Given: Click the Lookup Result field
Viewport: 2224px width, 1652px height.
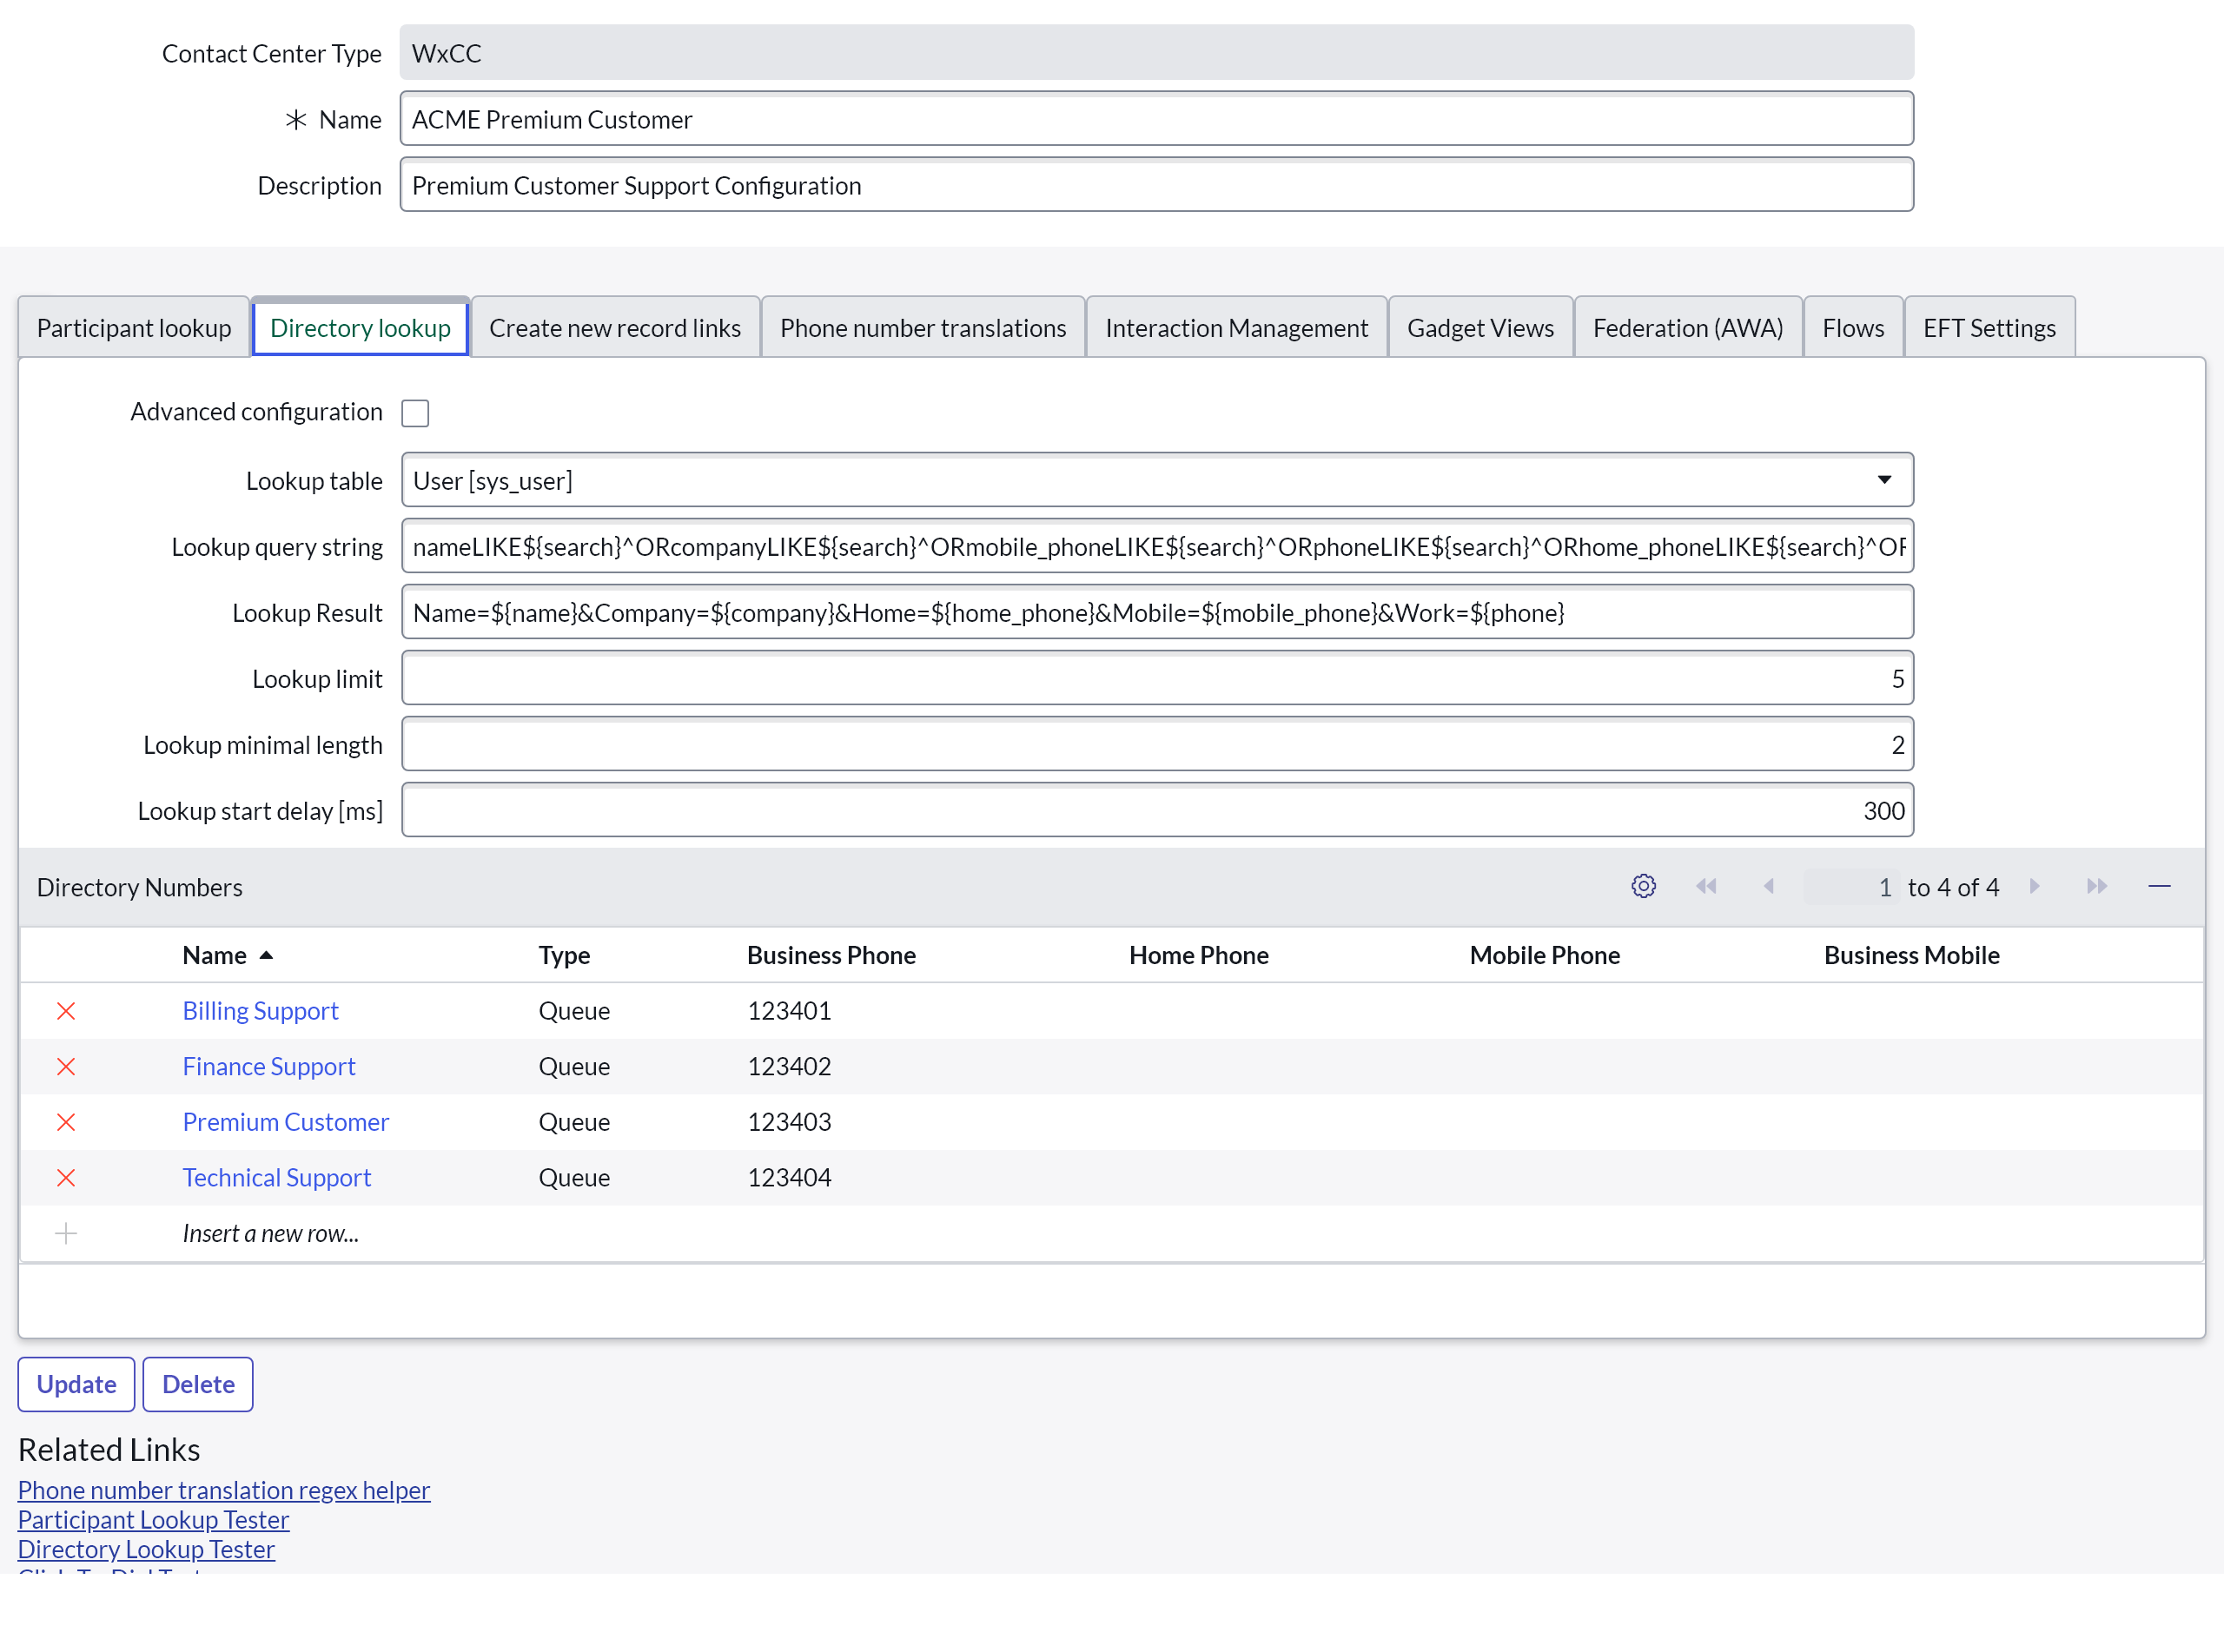Looking at the screenshot, I should pos(1157,612).
